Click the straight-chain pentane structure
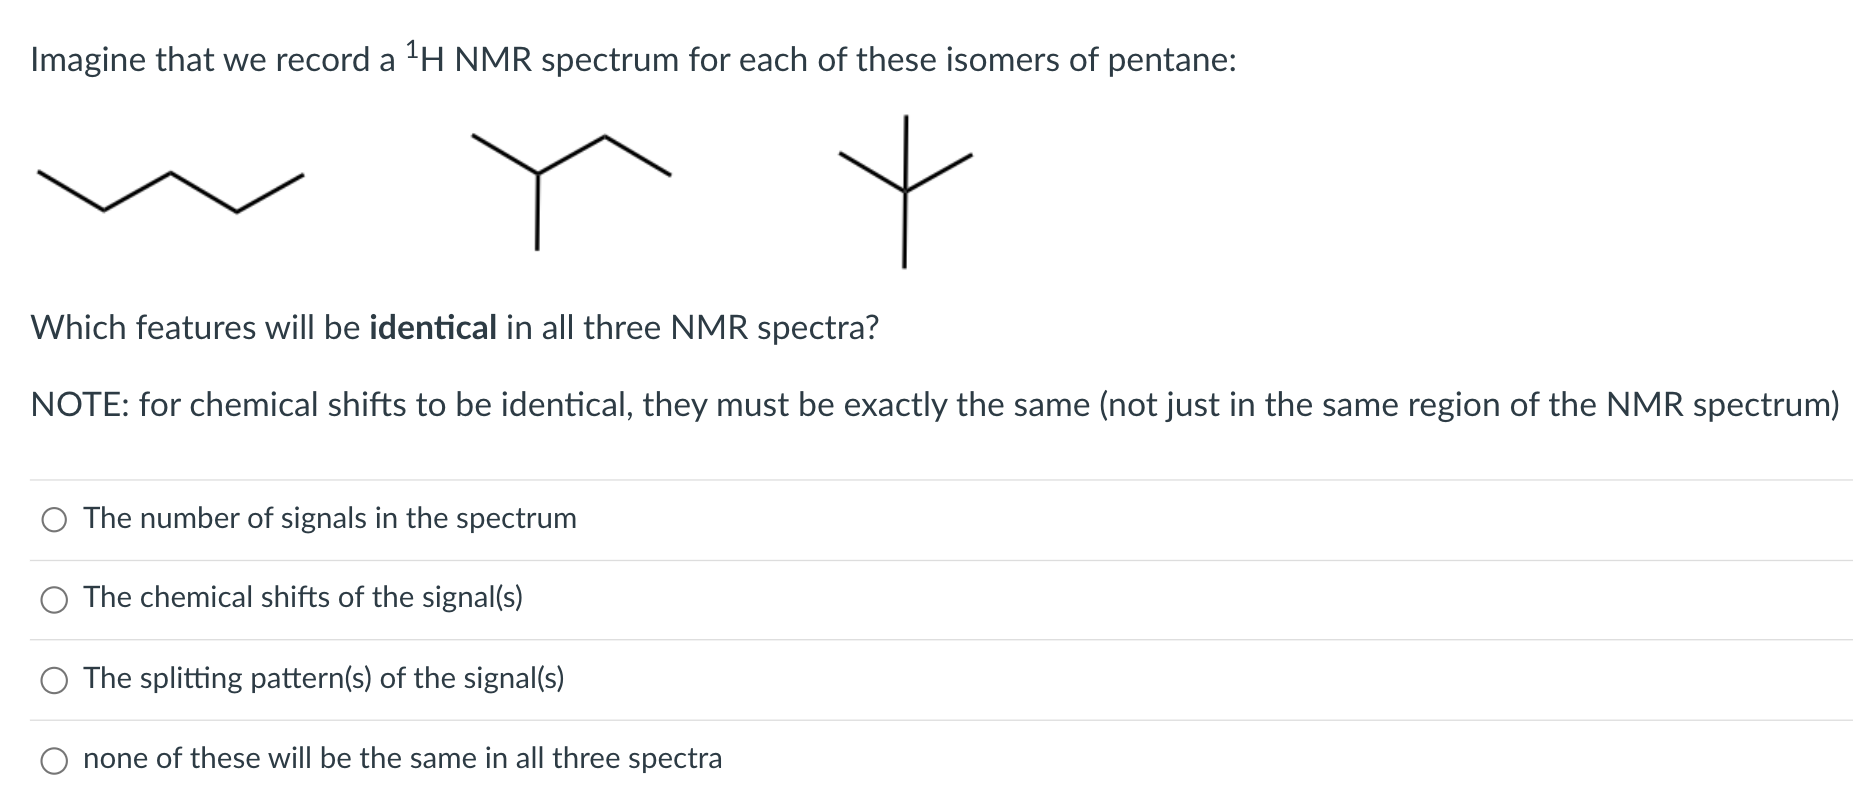 170,190
